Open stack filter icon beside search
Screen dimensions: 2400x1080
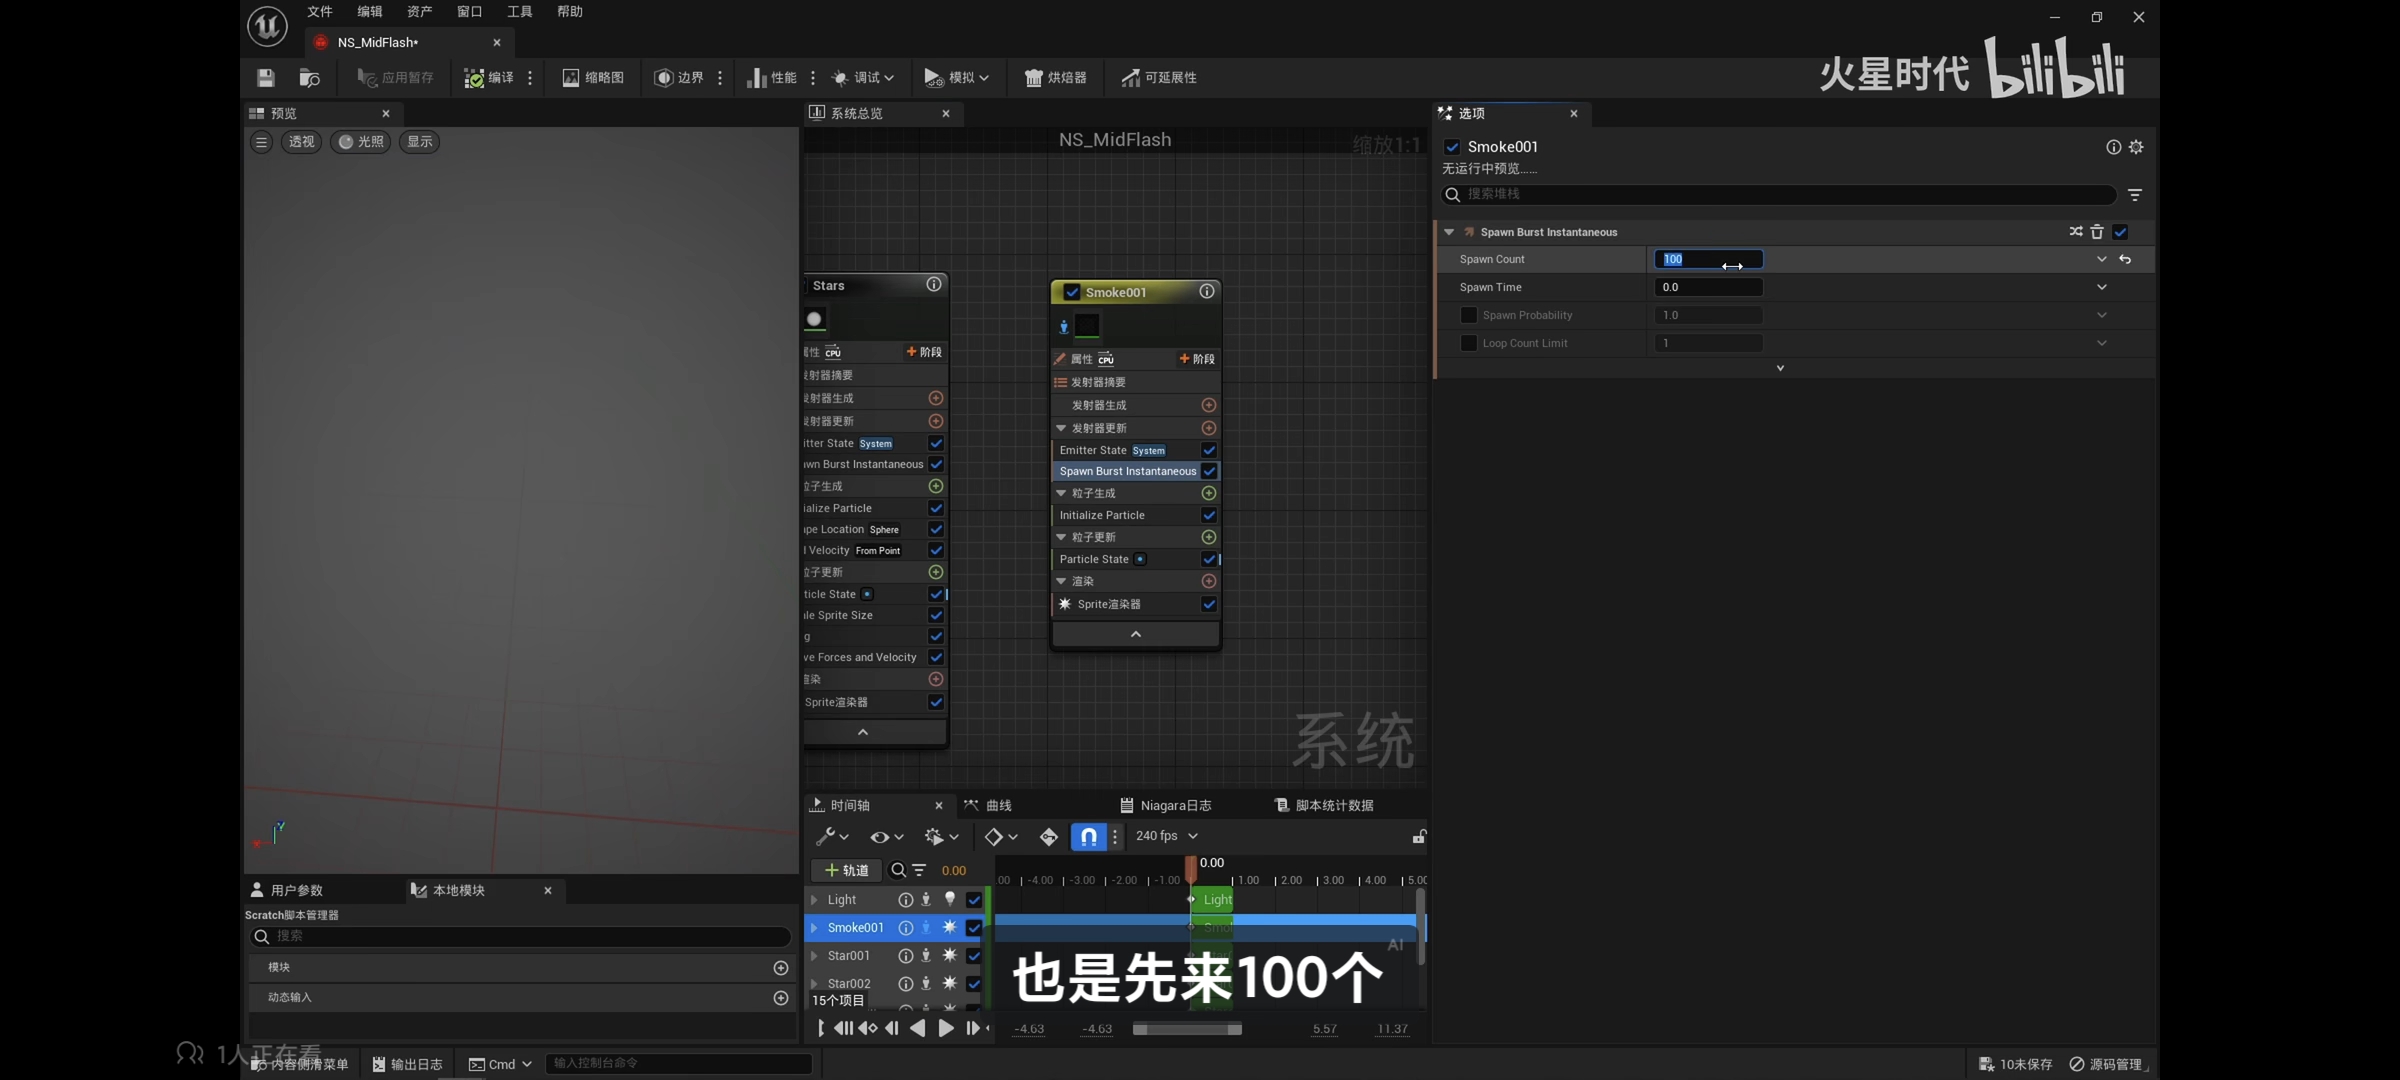click(x=2135, y=195)
